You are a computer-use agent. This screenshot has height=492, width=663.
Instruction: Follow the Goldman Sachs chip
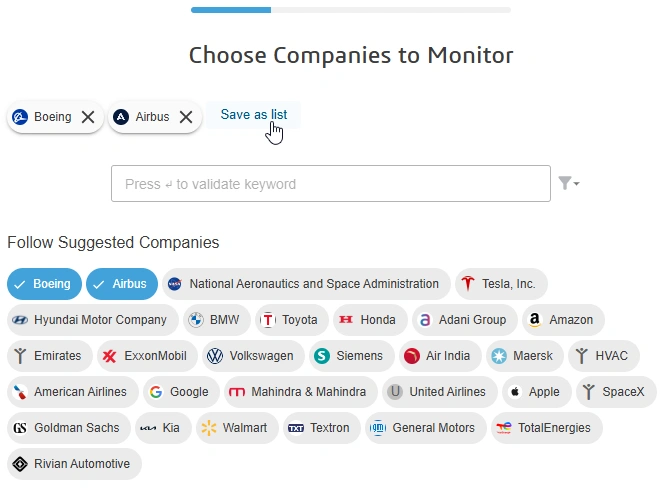pyautogui.click(x=69, y=428)
